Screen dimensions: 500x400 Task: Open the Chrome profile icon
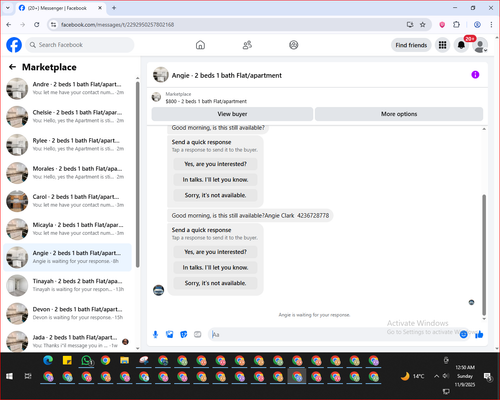click(477, 25)
